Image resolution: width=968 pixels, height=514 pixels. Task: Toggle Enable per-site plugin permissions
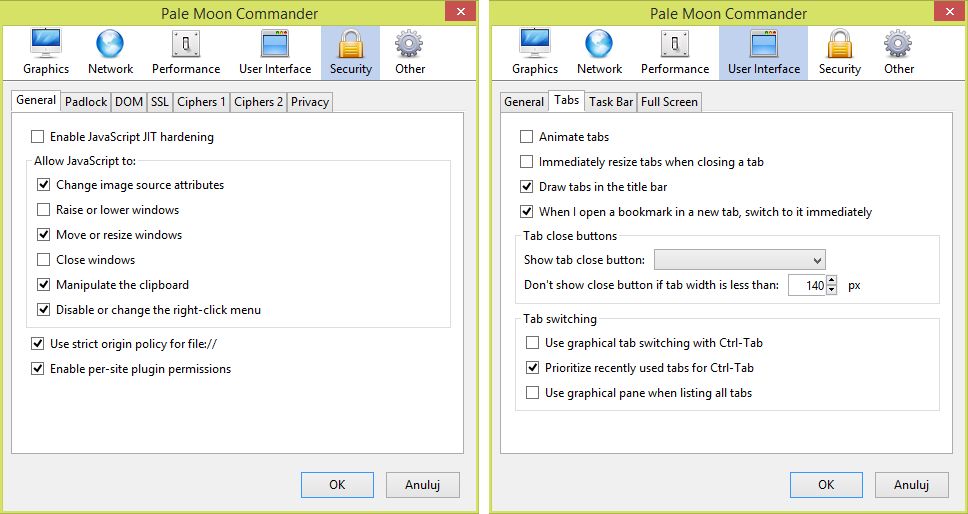coord(38,369)
